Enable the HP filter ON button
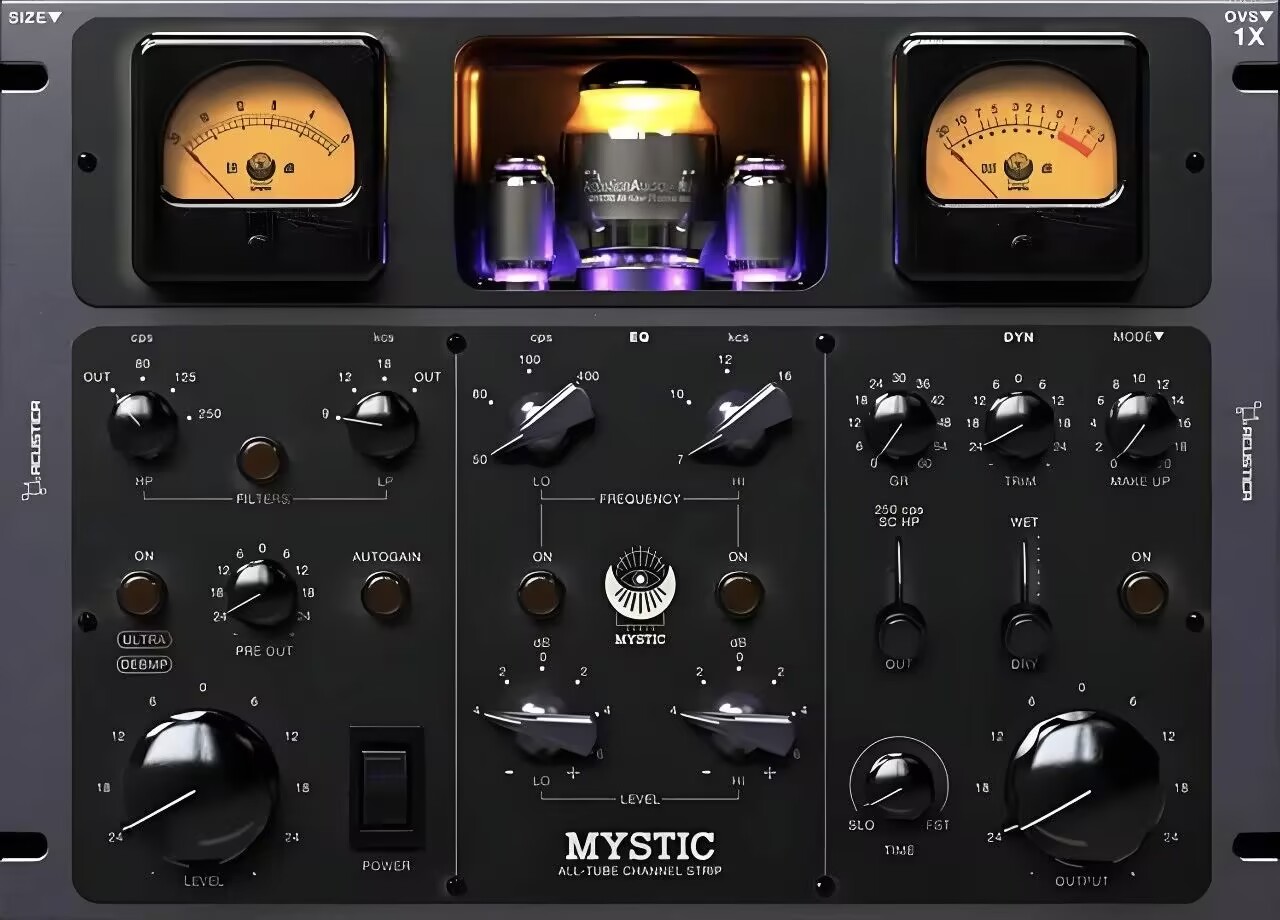Screen dimensions: 1280x920 [x=142, y=592]
